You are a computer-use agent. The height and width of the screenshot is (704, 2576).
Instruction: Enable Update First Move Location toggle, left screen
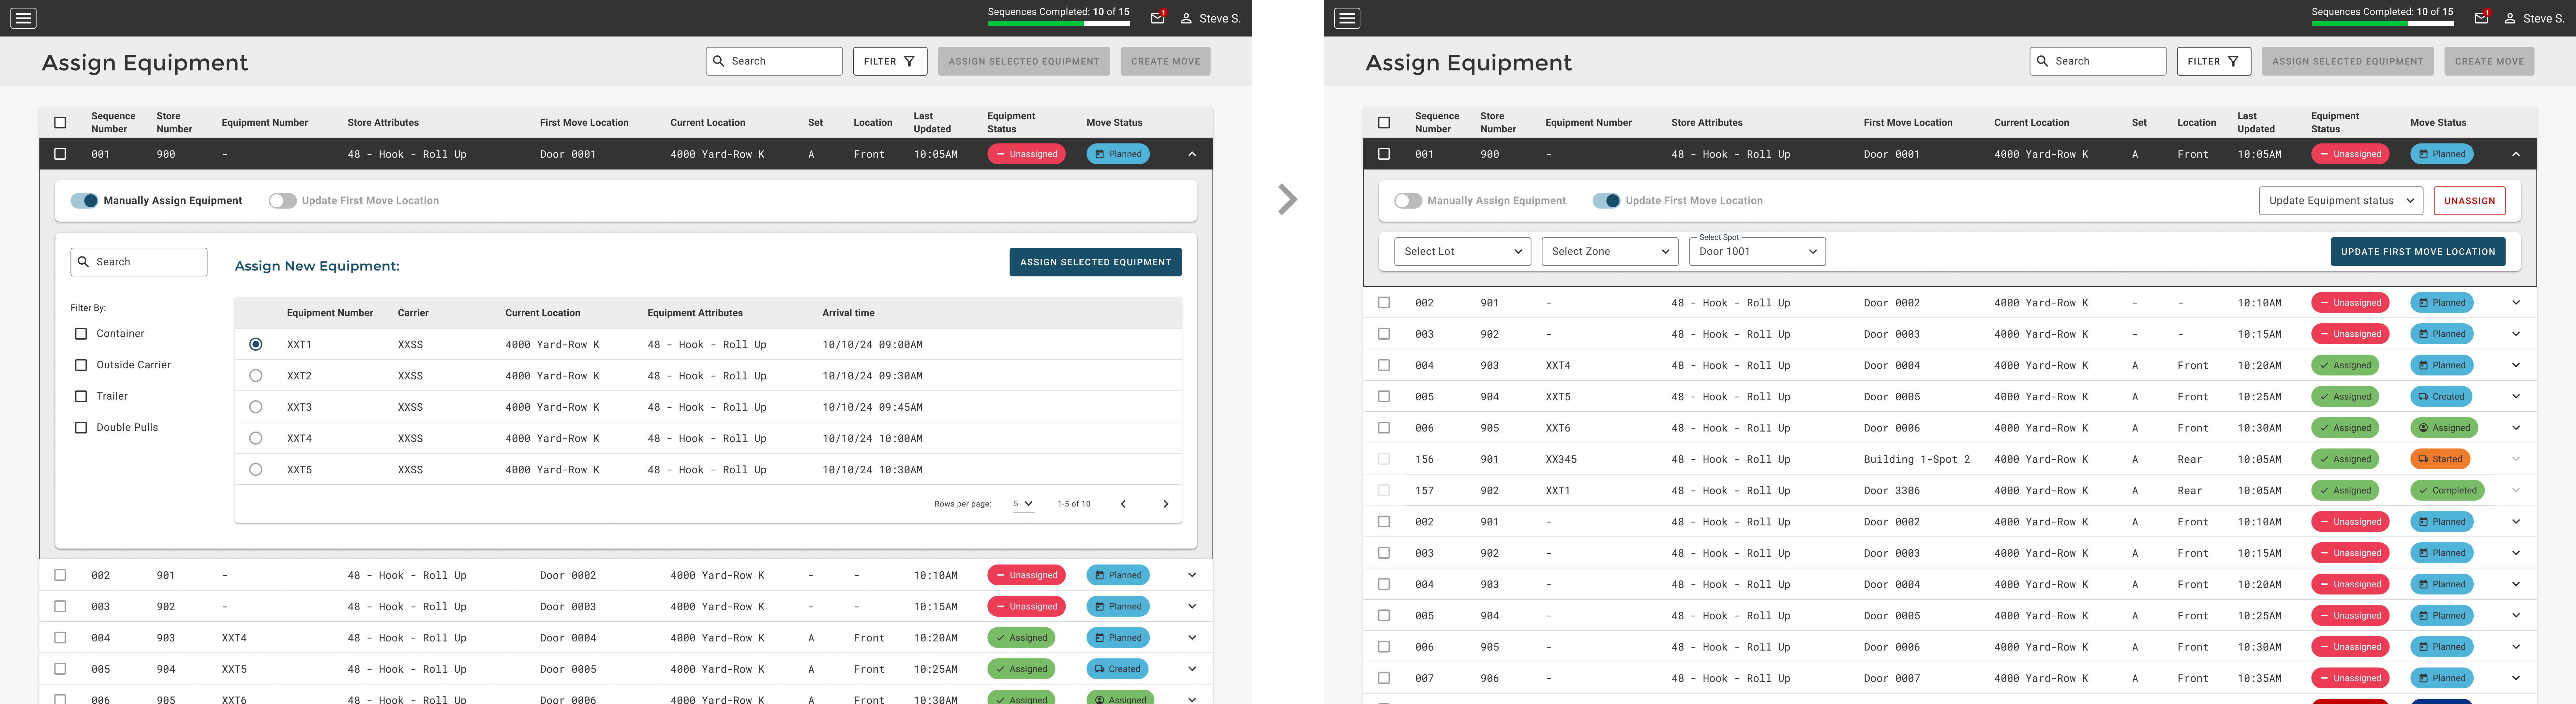click(283, 201)
